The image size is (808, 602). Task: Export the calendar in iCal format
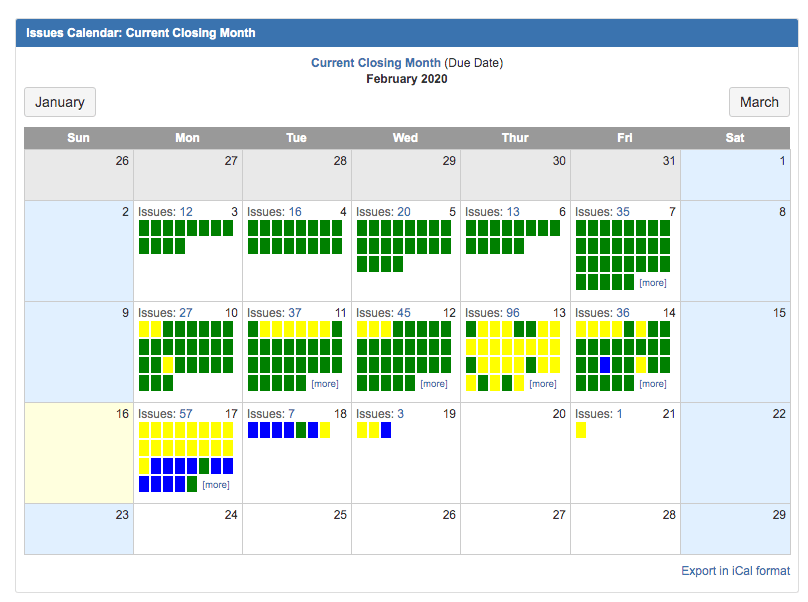[x=735, y=571]
